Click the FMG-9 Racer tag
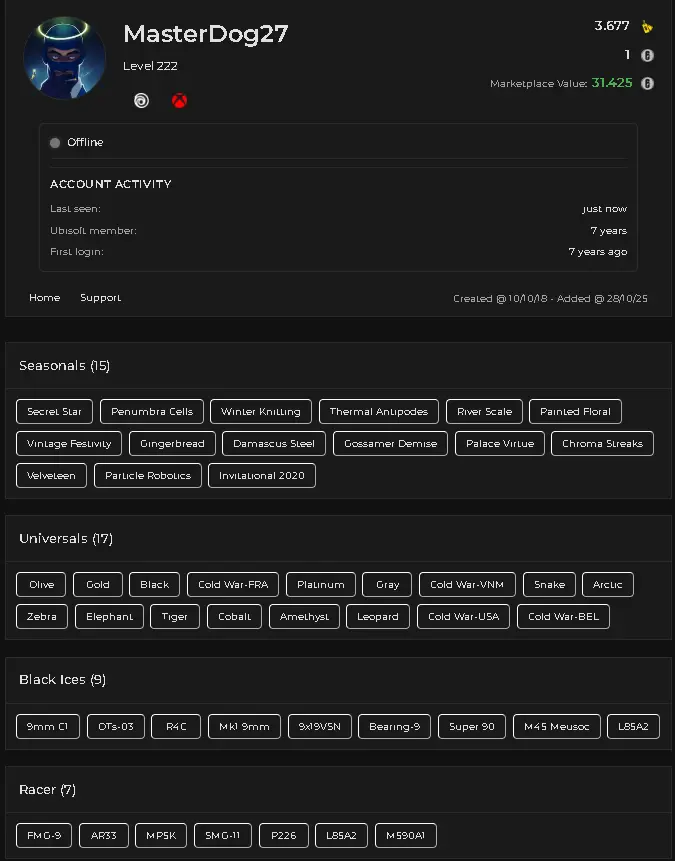This screenshot has height=861, width=675. (x=44, y=835)
